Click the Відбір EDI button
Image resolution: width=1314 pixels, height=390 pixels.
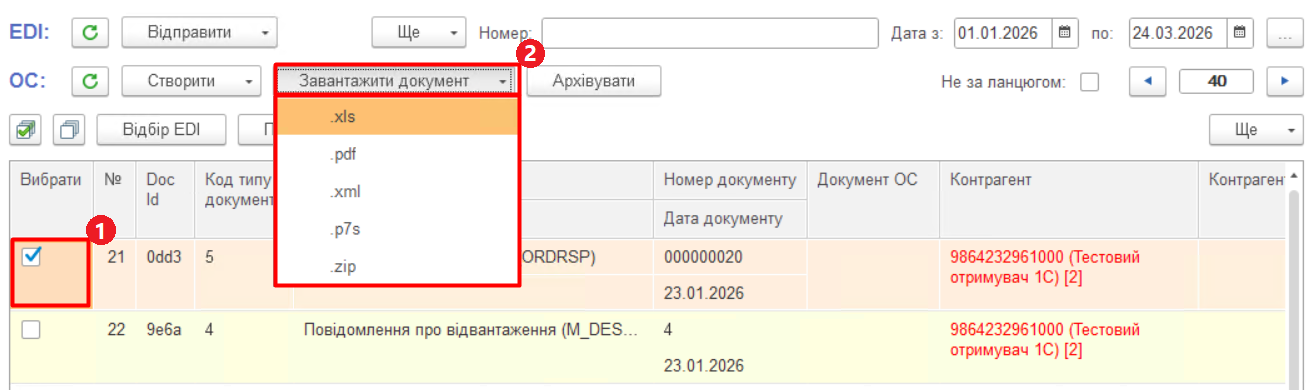pos(160,130)
